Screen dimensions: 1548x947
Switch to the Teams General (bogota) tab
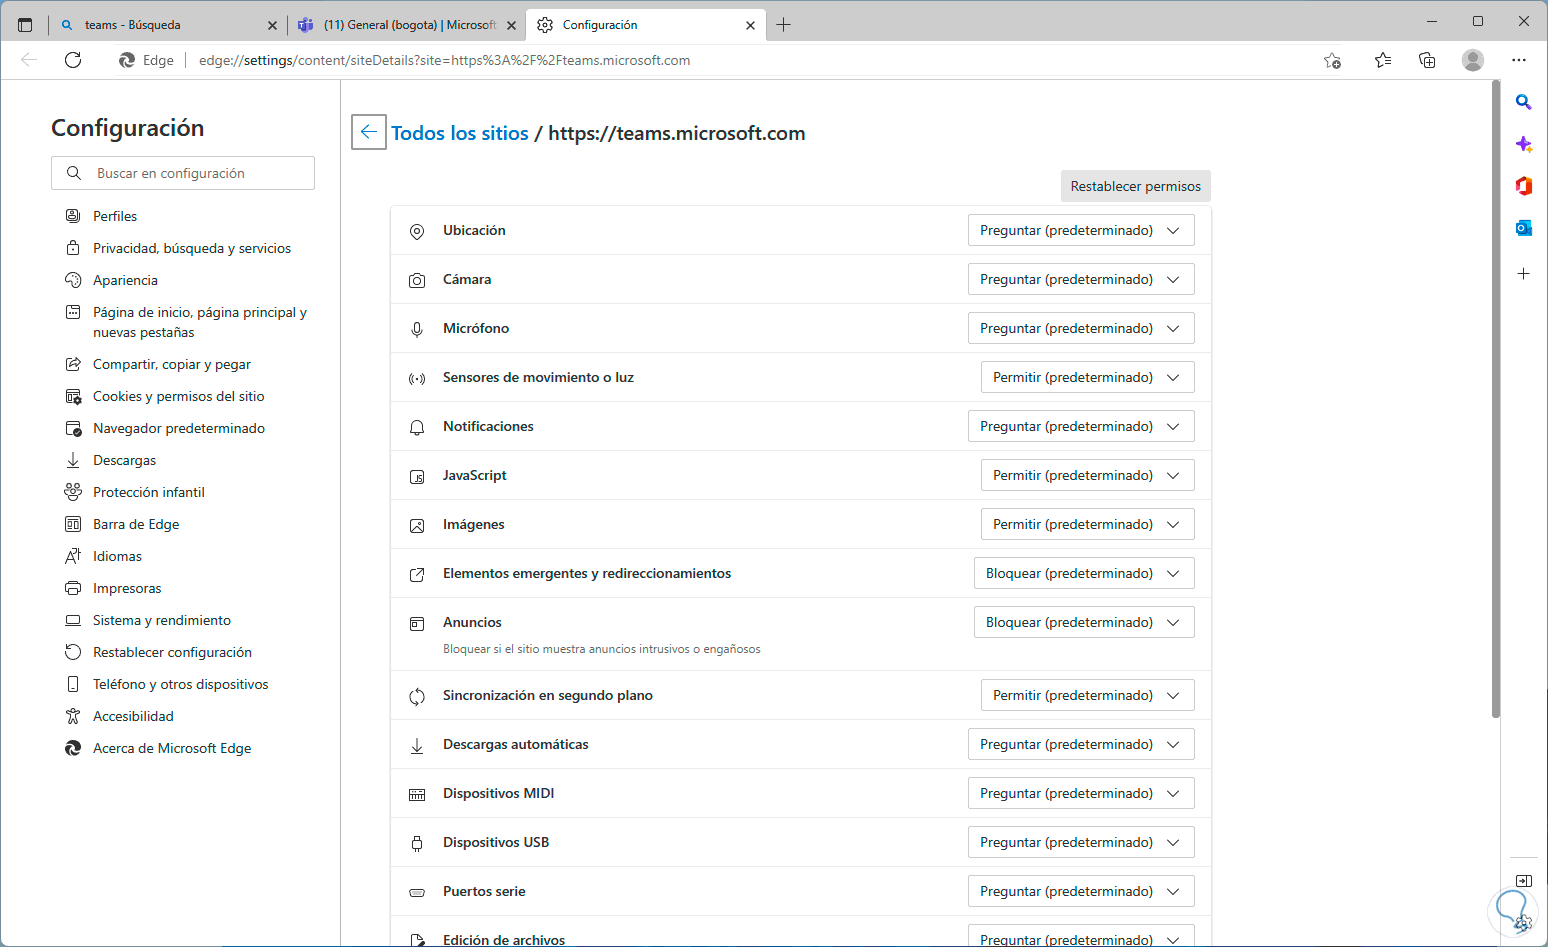coord(408,25)
